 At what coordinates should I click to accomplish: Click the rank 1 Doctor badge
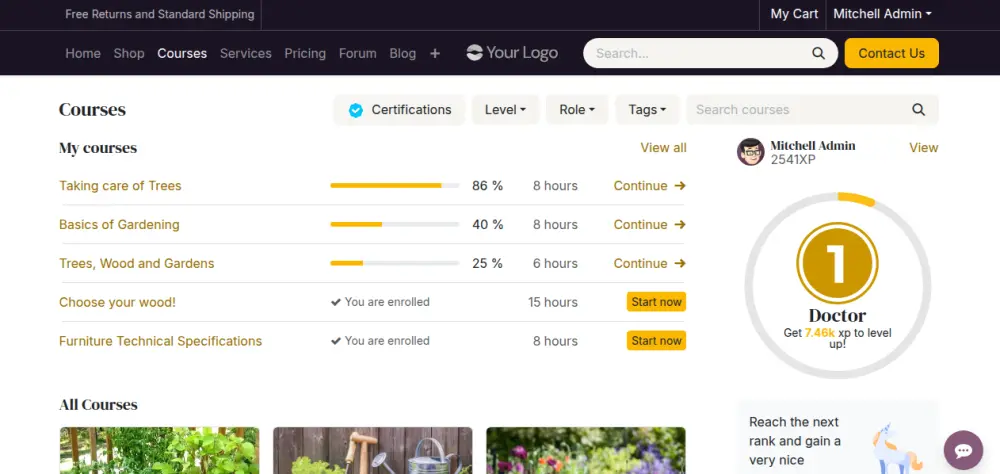837,263
